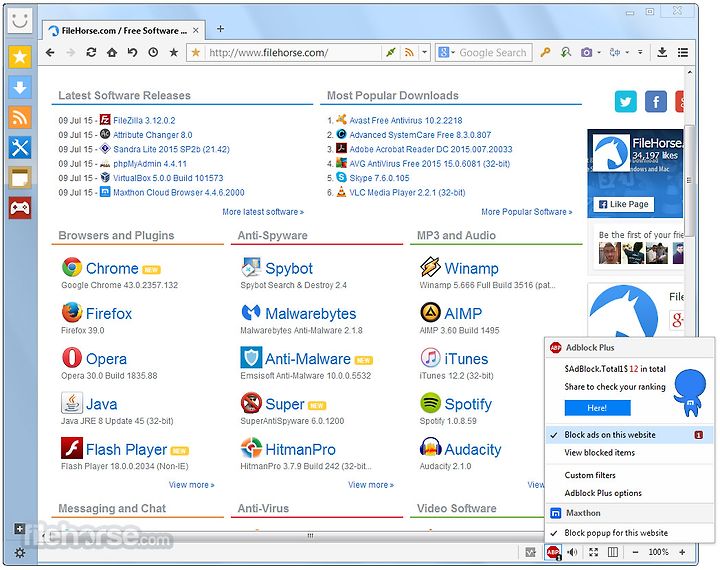This screenshot has height=570, width=720.
Task: Expand the camera screenshot dropdown arrow
Action: [599, 52]
